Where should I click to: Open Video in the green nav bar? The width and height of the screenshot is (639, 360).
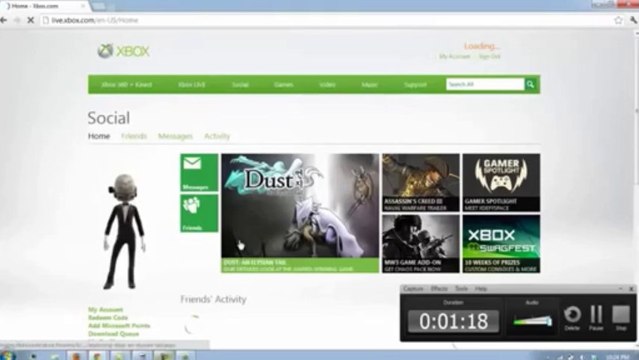tap(327, 85)
